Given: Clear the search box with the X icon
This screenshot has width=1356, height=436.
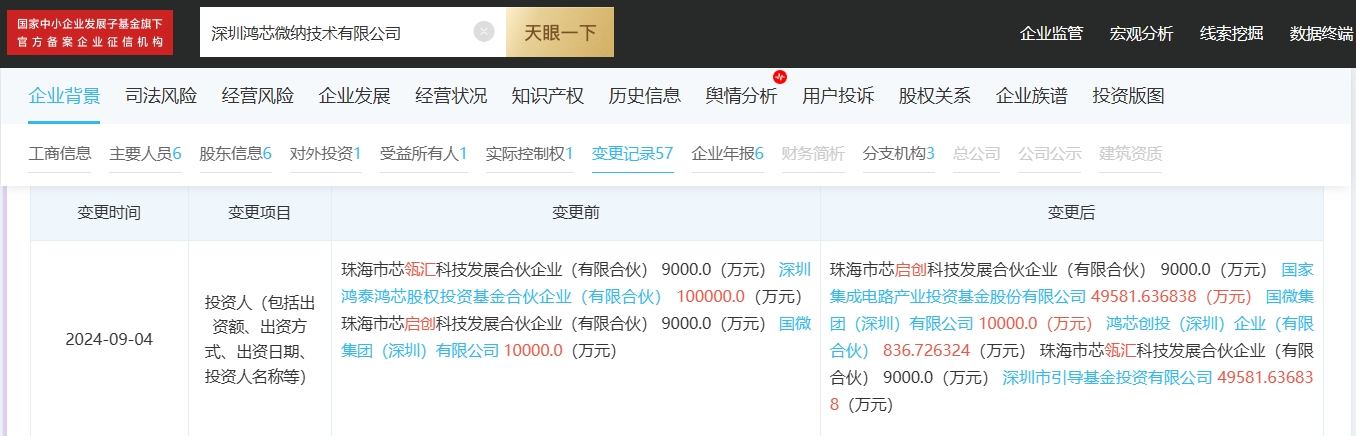Looking at the screenshot, I should (484, 32).
